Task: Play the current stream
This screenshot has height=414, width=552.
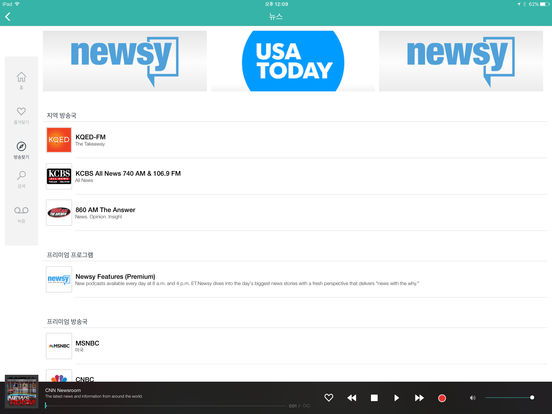Action: coord(396,398)
